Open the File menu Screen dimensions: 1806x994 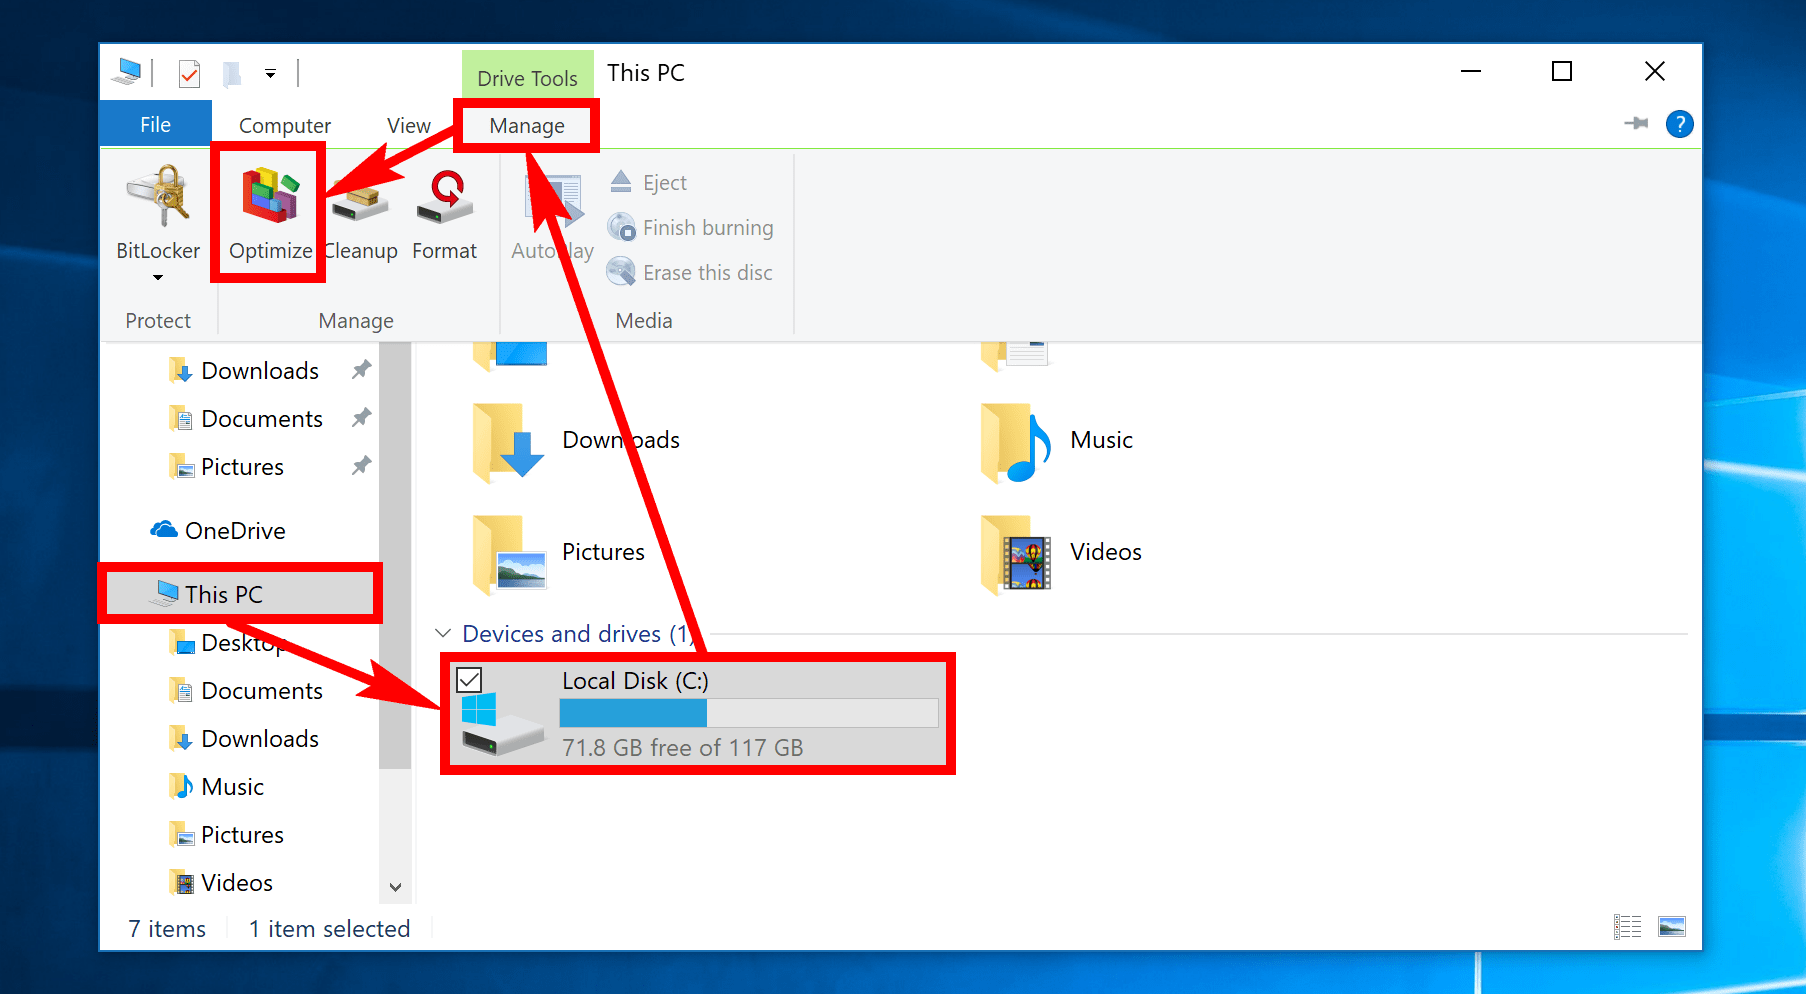(x=155, y=123)
